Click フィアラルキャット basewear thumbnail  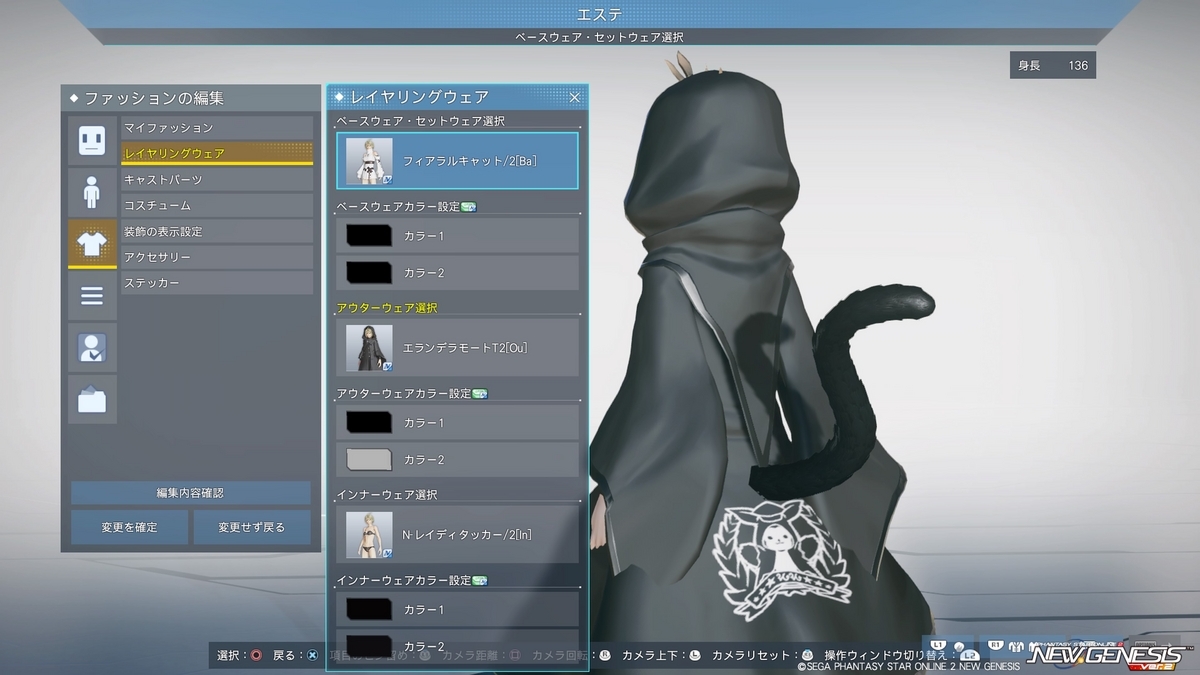click(369, 161)
